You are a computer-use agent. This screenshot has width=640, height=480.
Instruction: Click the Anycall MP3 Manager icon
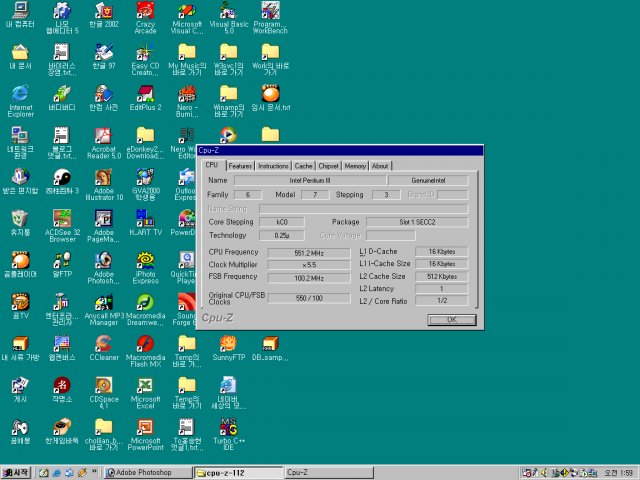[104, 310]
